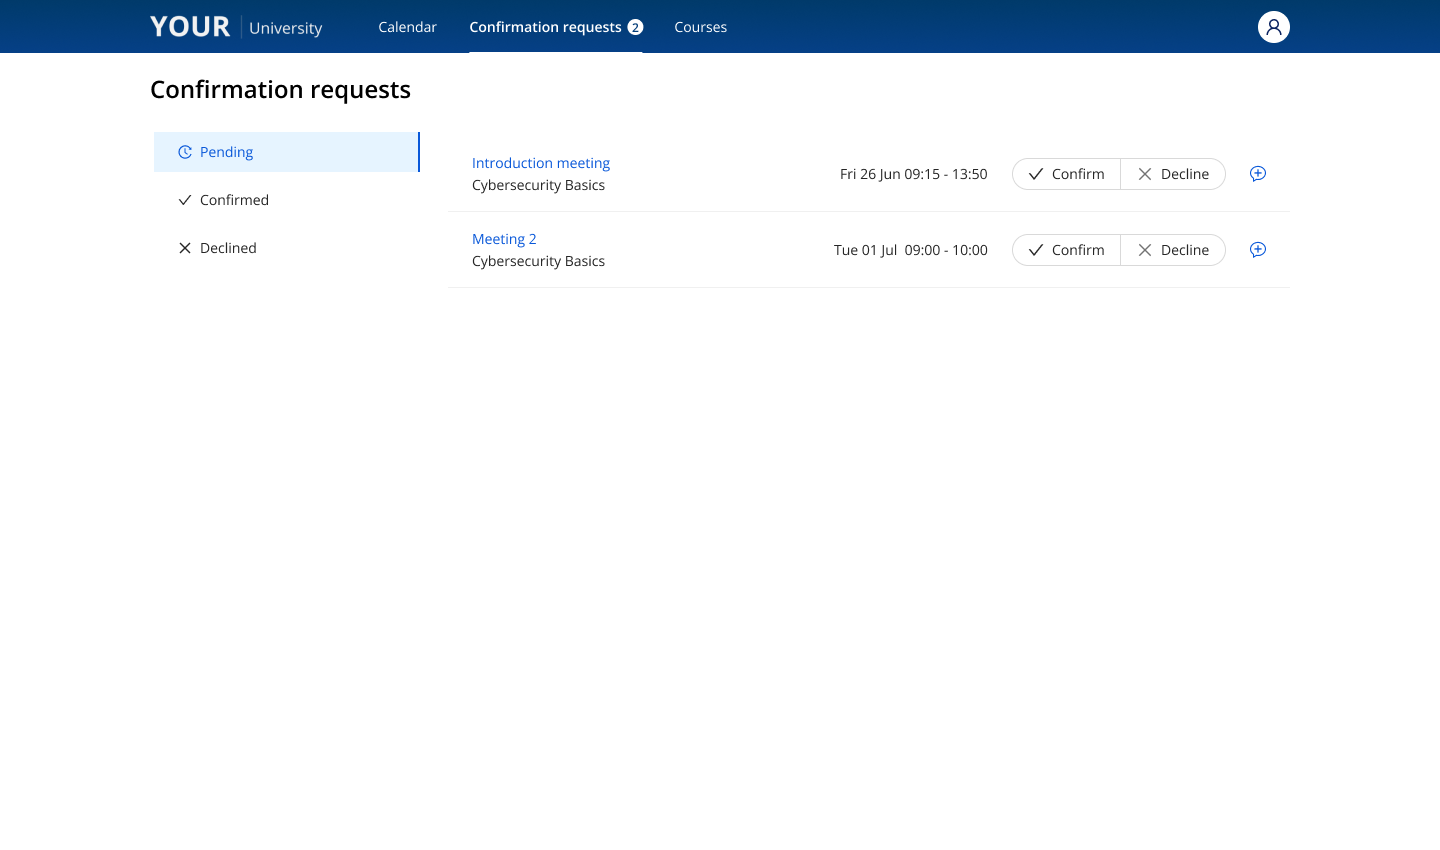
Task: Click the date Tue 01 Jul 09:00 - 10:00
Action: point(911,250)
